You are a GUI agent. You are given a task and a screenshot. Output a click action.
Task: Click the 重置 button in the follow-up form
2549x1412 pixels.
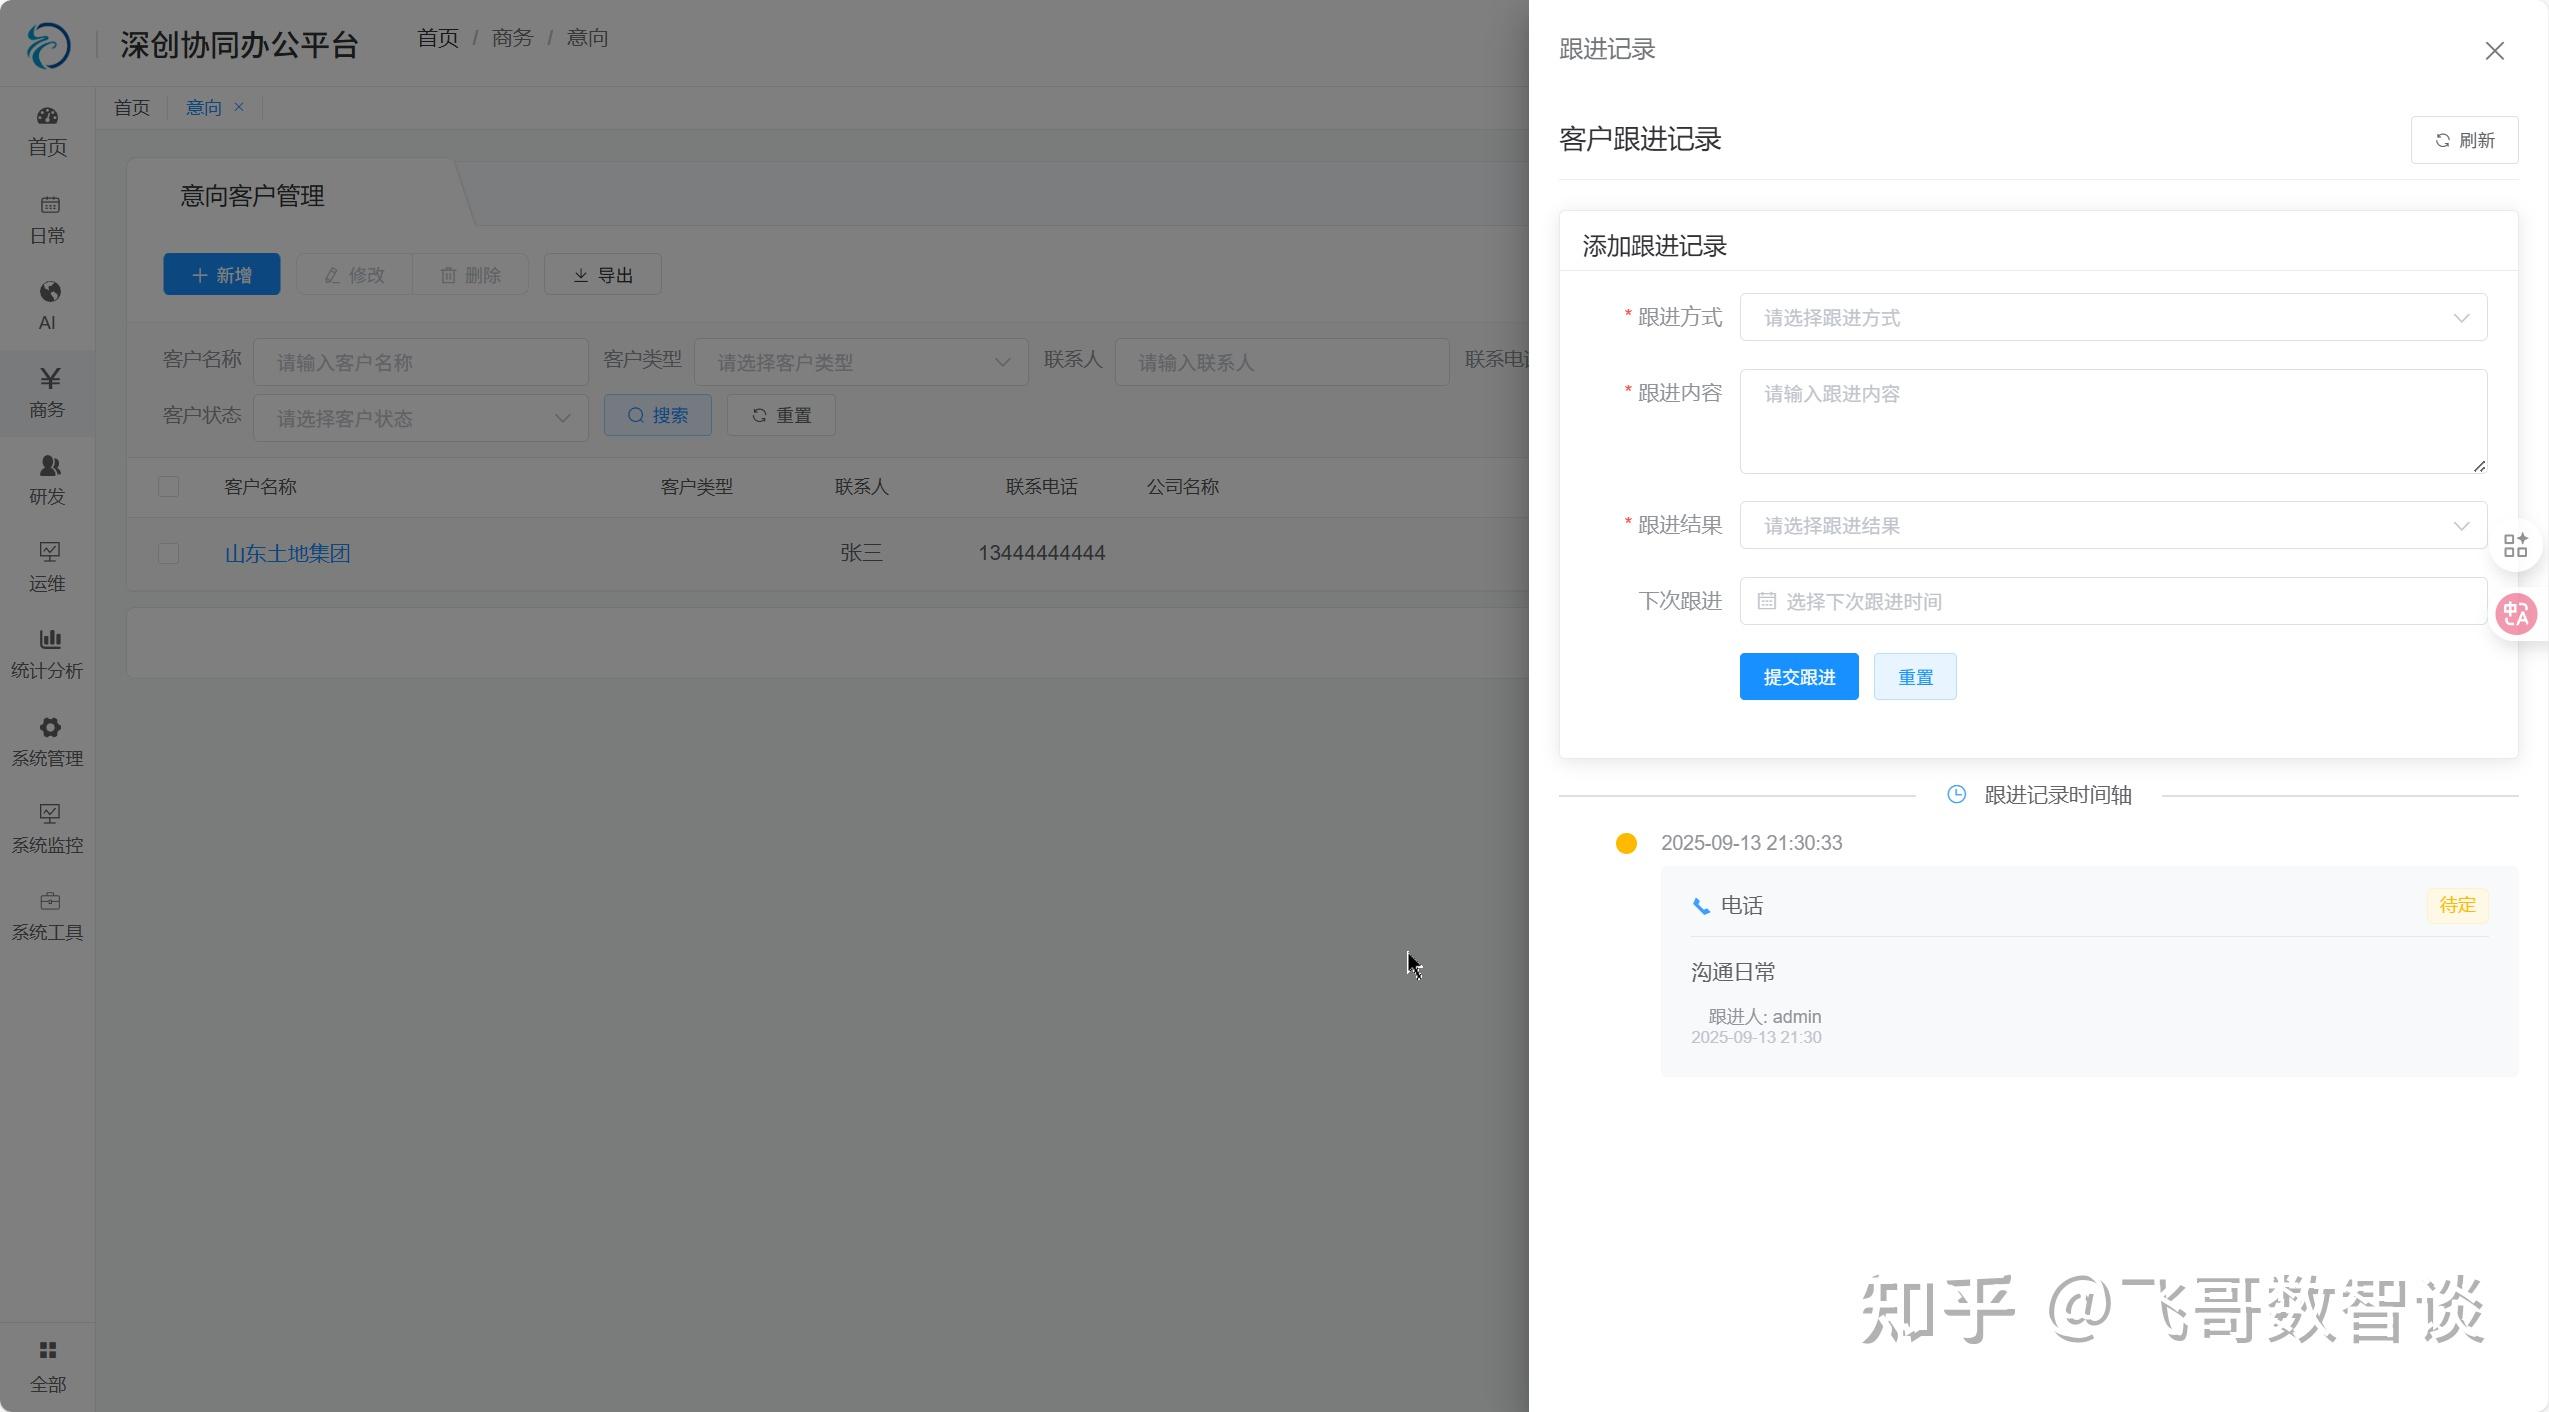pos(1914,677)
